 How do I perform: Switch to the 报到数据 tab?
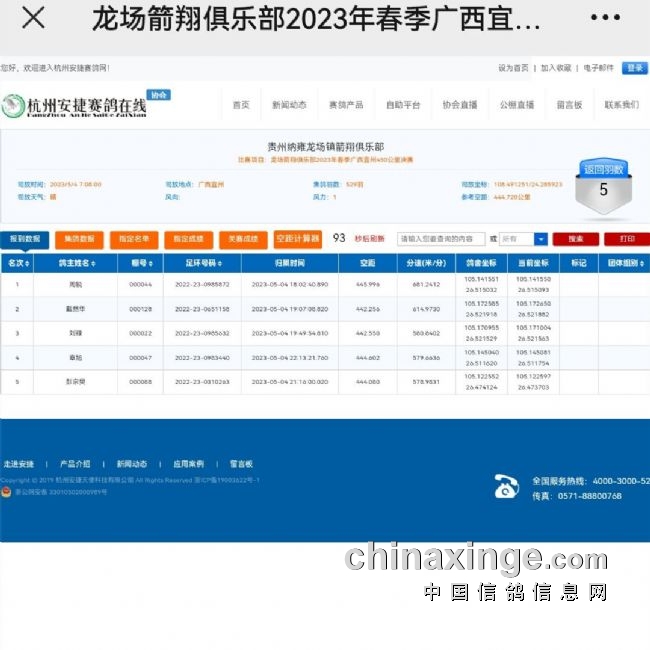tap(25, 239)
